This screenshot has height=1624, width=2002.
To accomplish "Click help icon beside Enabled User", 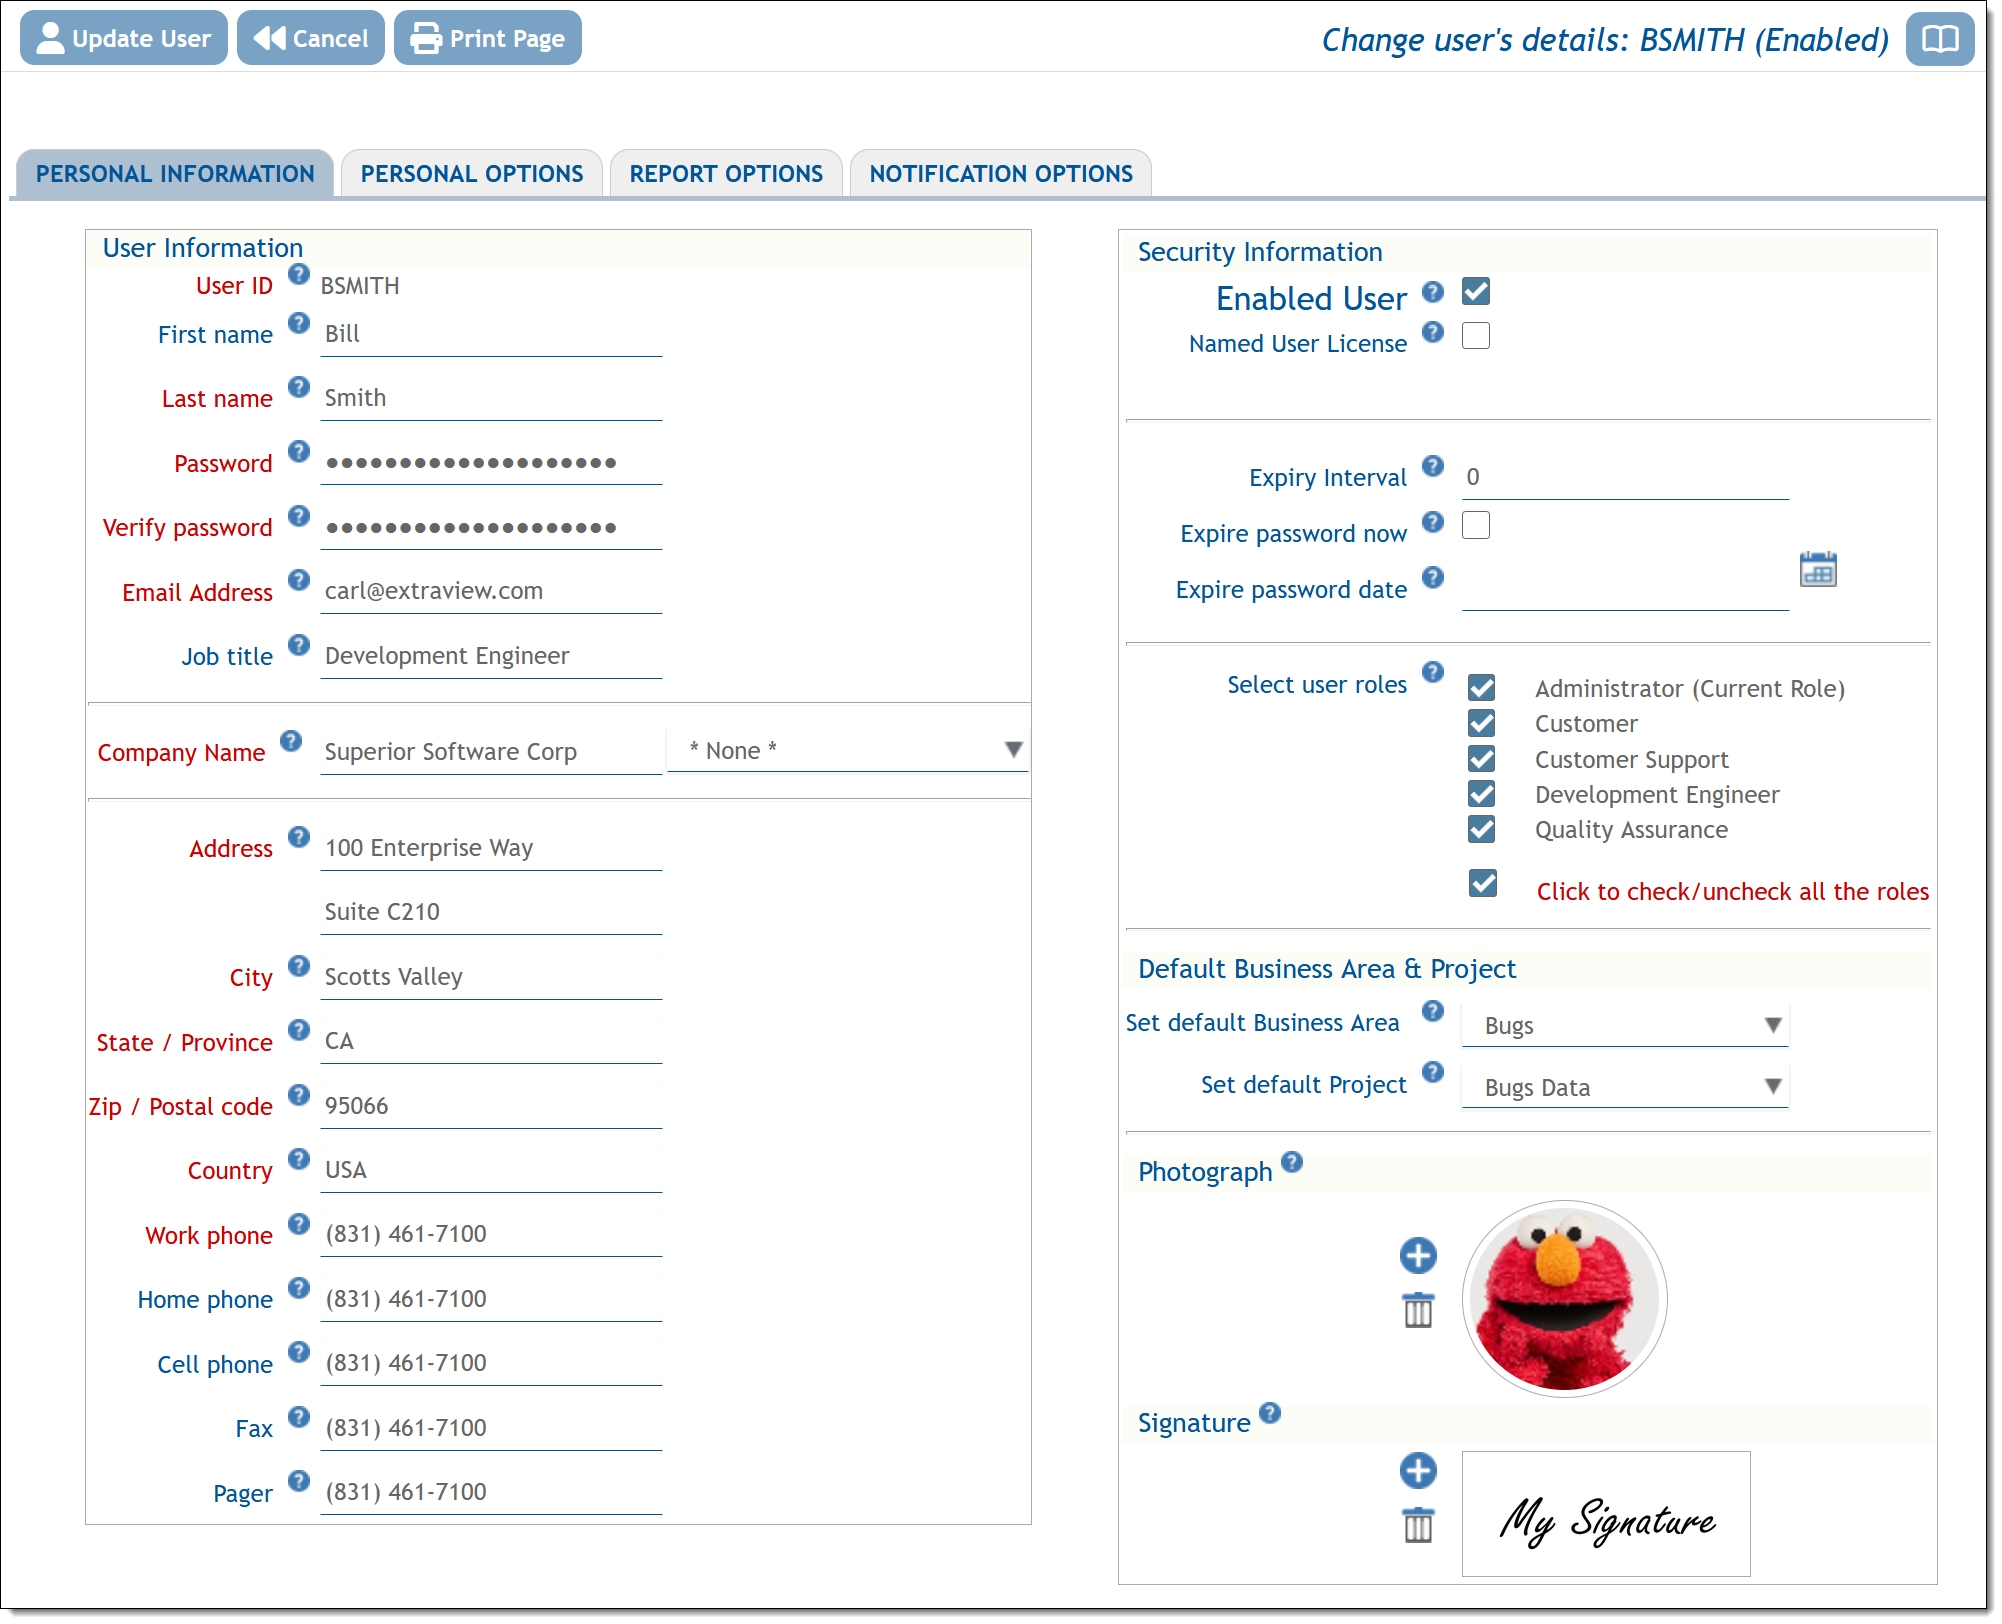I will point(1433,292).
